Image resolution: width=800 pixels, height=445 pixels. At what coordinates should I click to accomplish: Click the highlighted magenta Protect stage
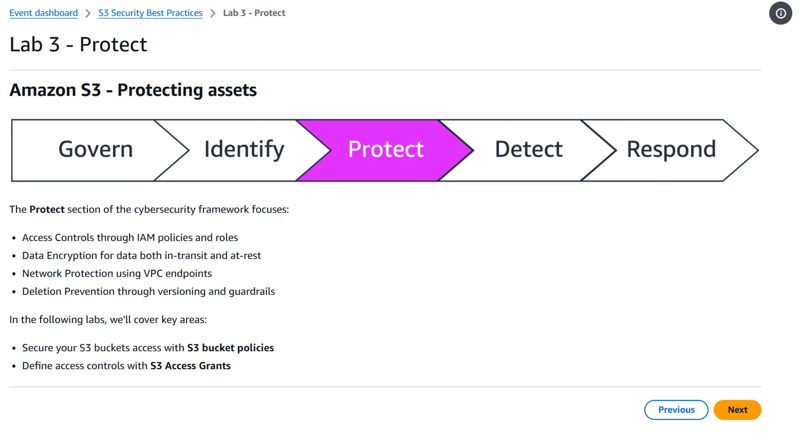click(x=385, y=150)
